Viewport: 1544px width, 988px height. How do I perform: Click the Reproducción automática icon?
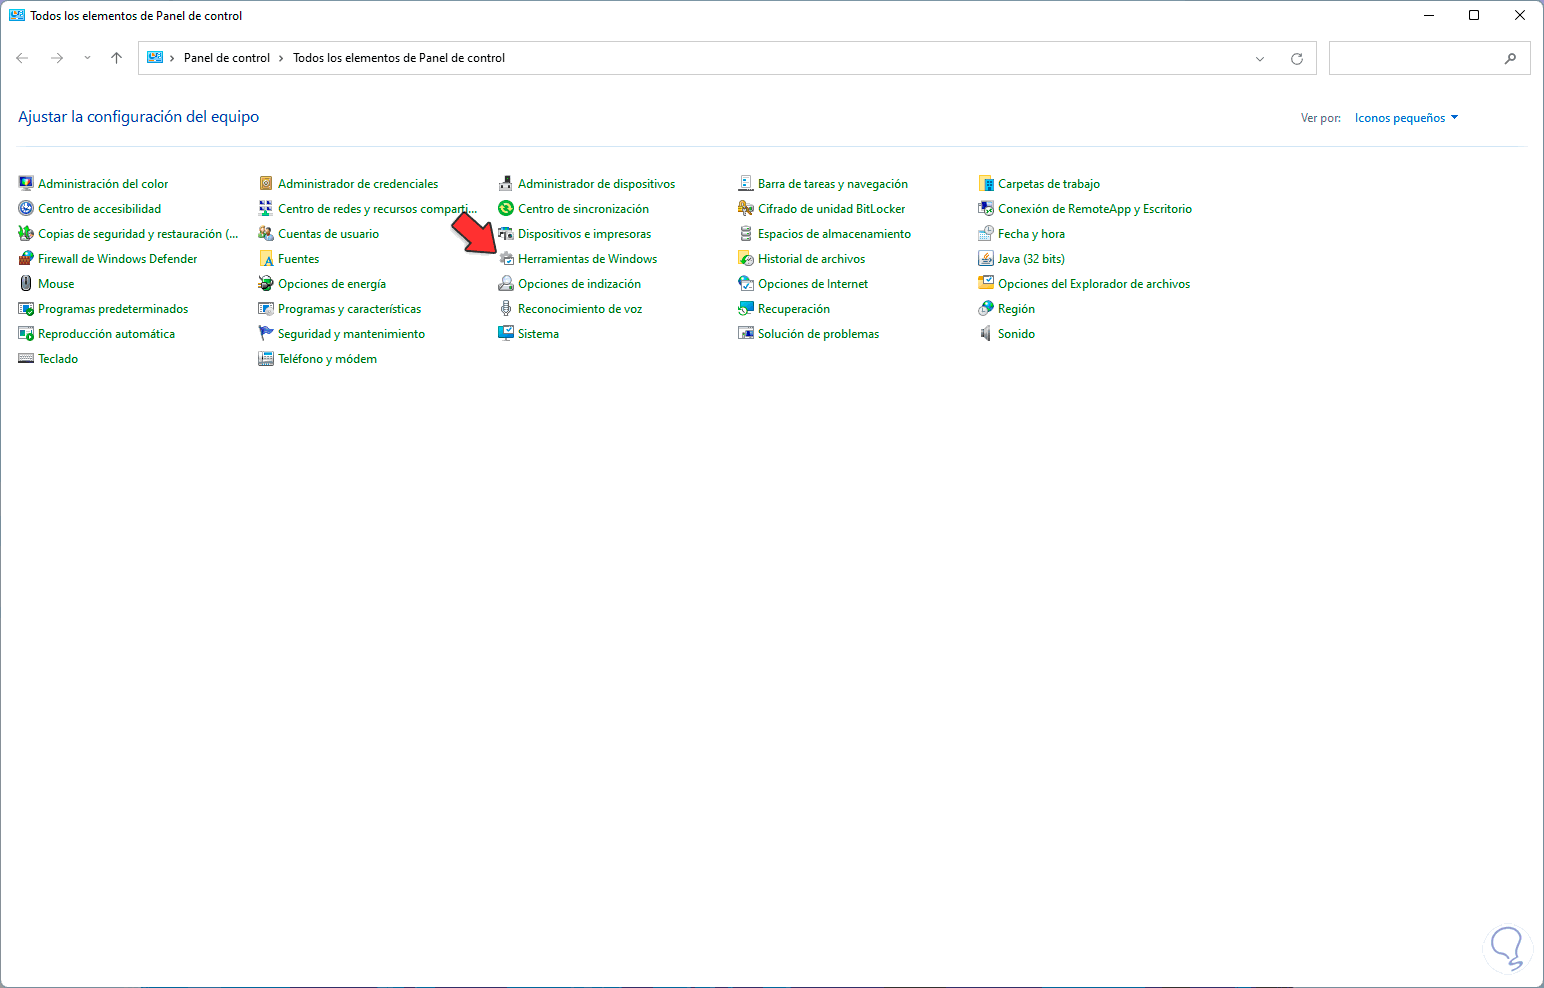click(x=26, y=333)
